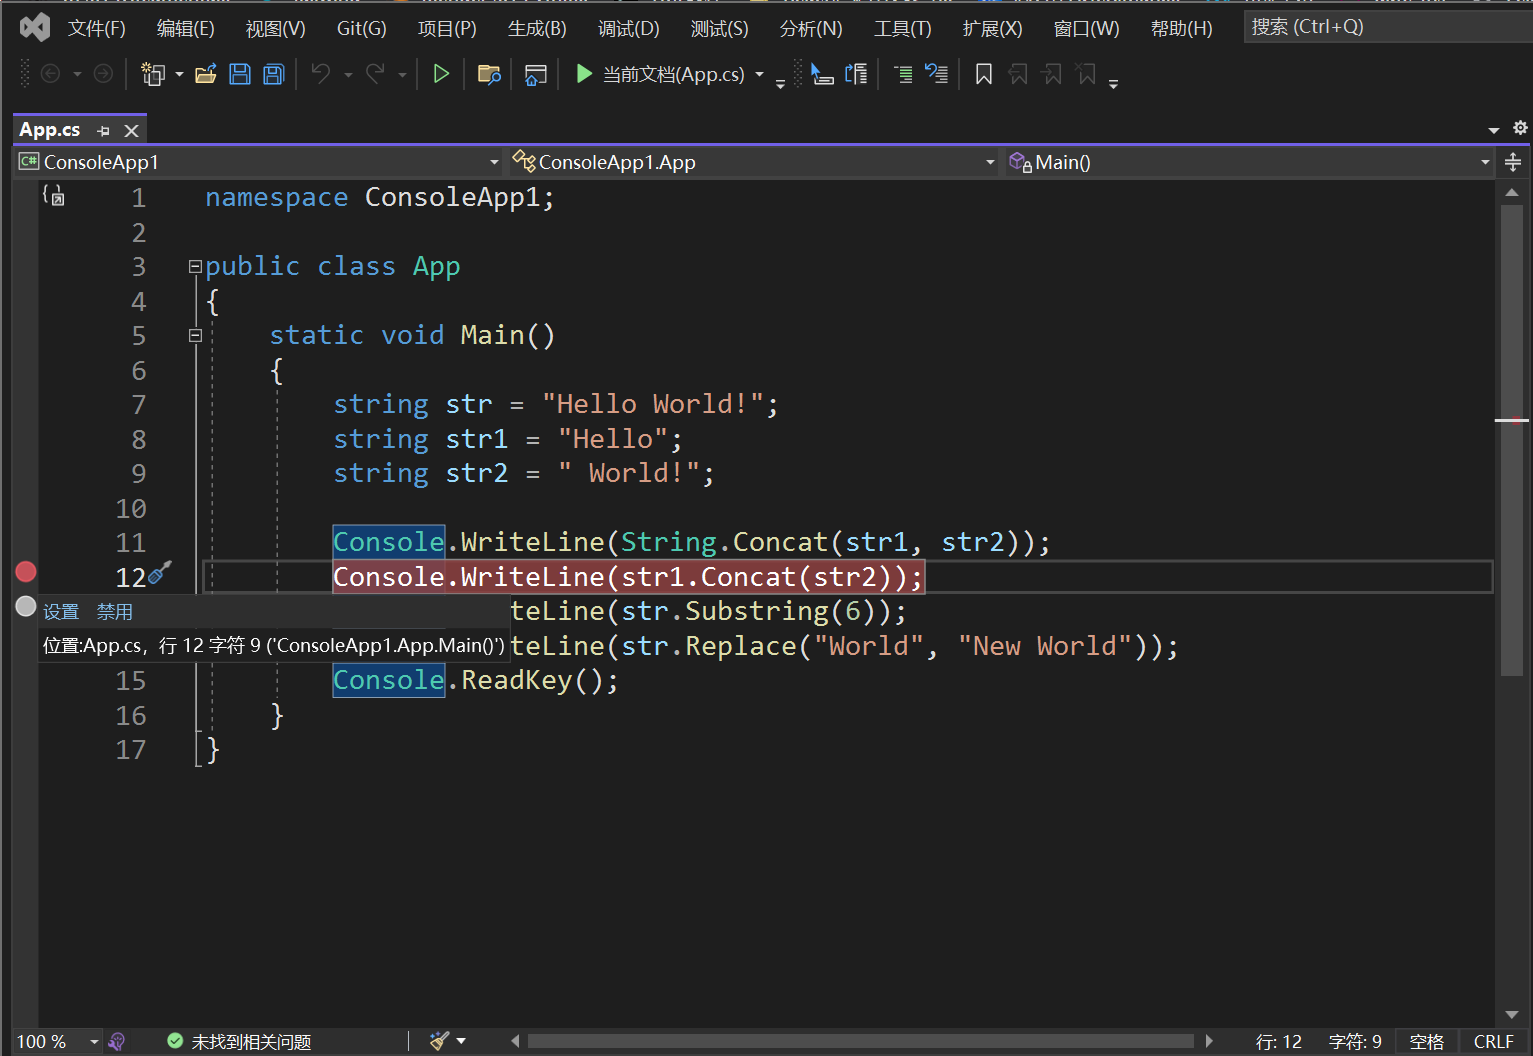The height and width of the screenshot is (1056, 1533).
Task: Open the 调试(D) menu
Action: (628, 29)
